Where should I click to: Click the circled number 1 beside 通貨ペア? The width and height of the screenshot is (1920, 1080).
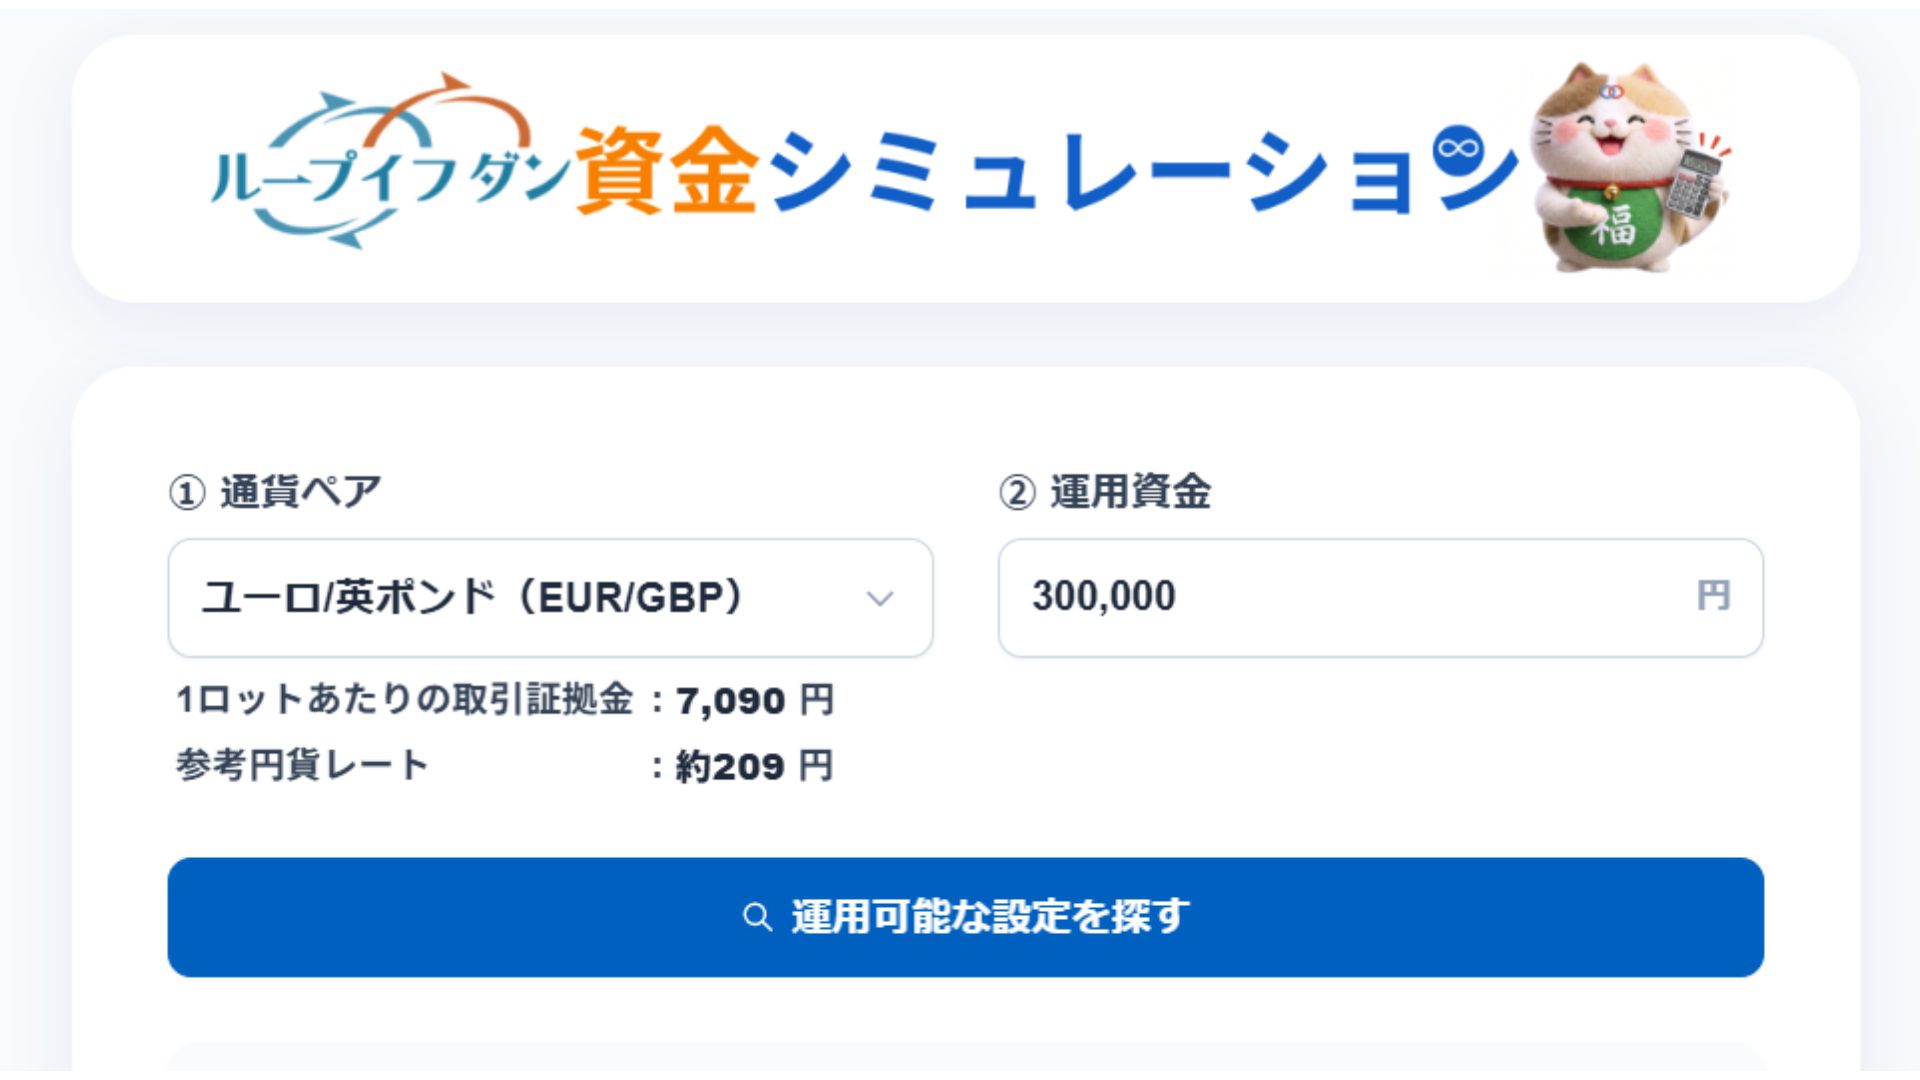click(187, 493)
